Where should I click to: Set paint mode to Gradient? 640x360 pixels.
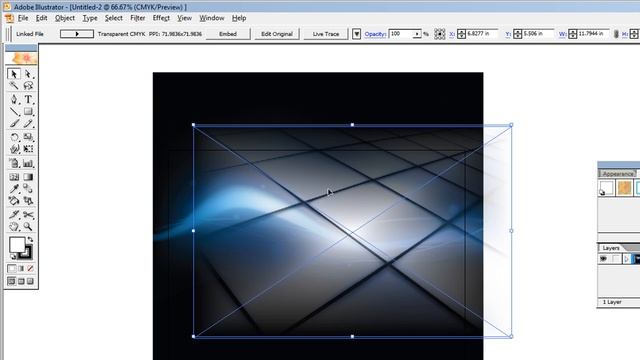[21, 269]
